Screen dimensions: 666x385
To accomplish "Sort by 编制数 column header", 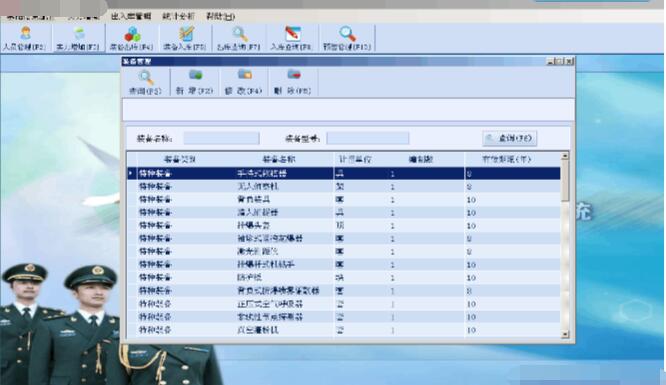I will [420, 159].
